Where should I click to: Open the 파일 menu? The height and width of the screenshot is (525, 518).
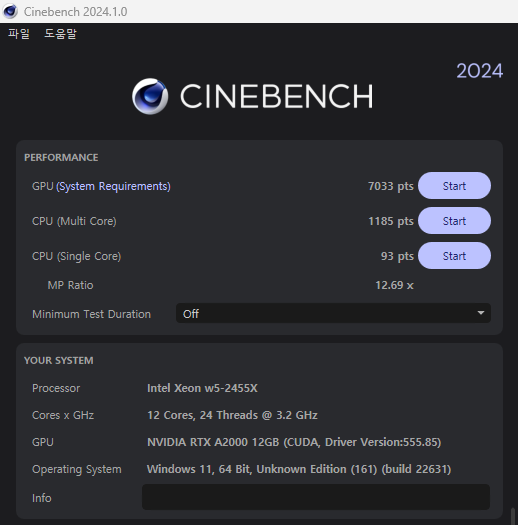tap(19, 33)
